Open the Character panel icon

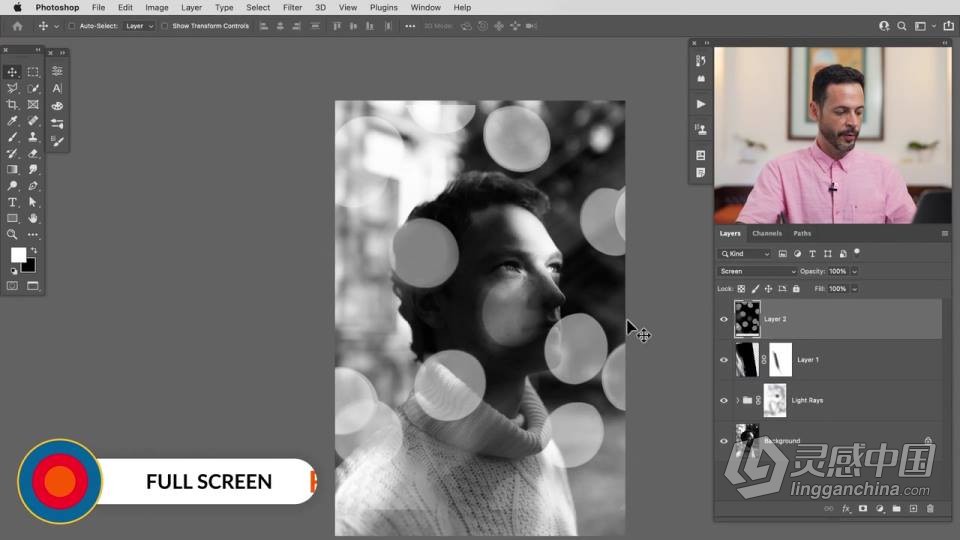(x=57, y=88)
